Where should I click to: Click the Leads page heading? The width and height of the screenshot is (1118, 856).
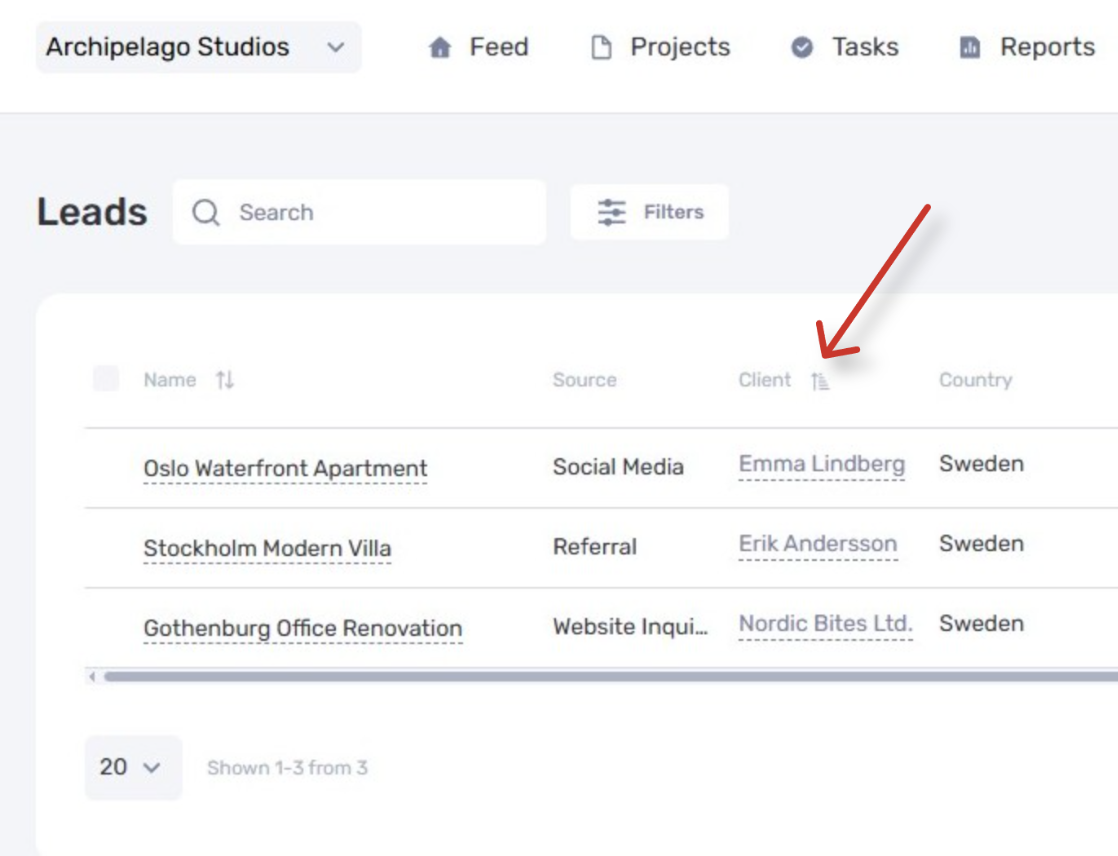[x=92, y=212]
